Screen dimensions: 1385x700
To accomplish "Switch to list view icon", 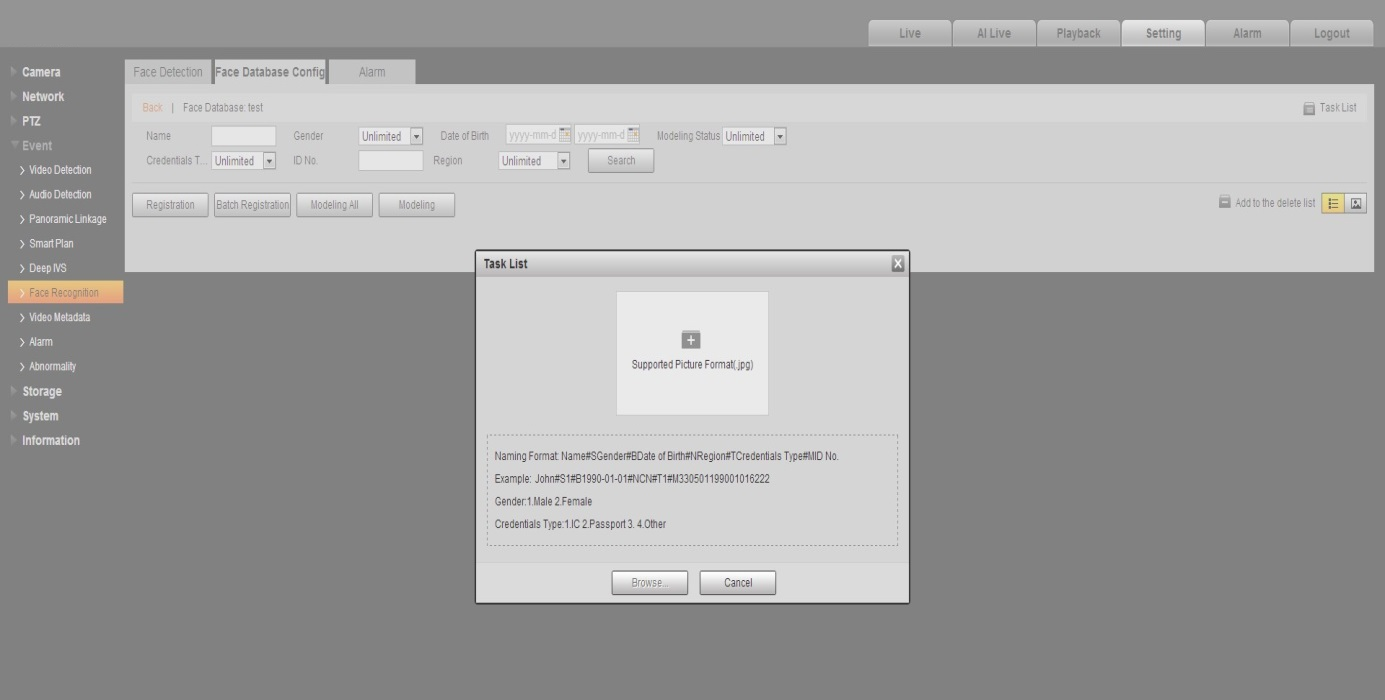I will coord(1333,203).
